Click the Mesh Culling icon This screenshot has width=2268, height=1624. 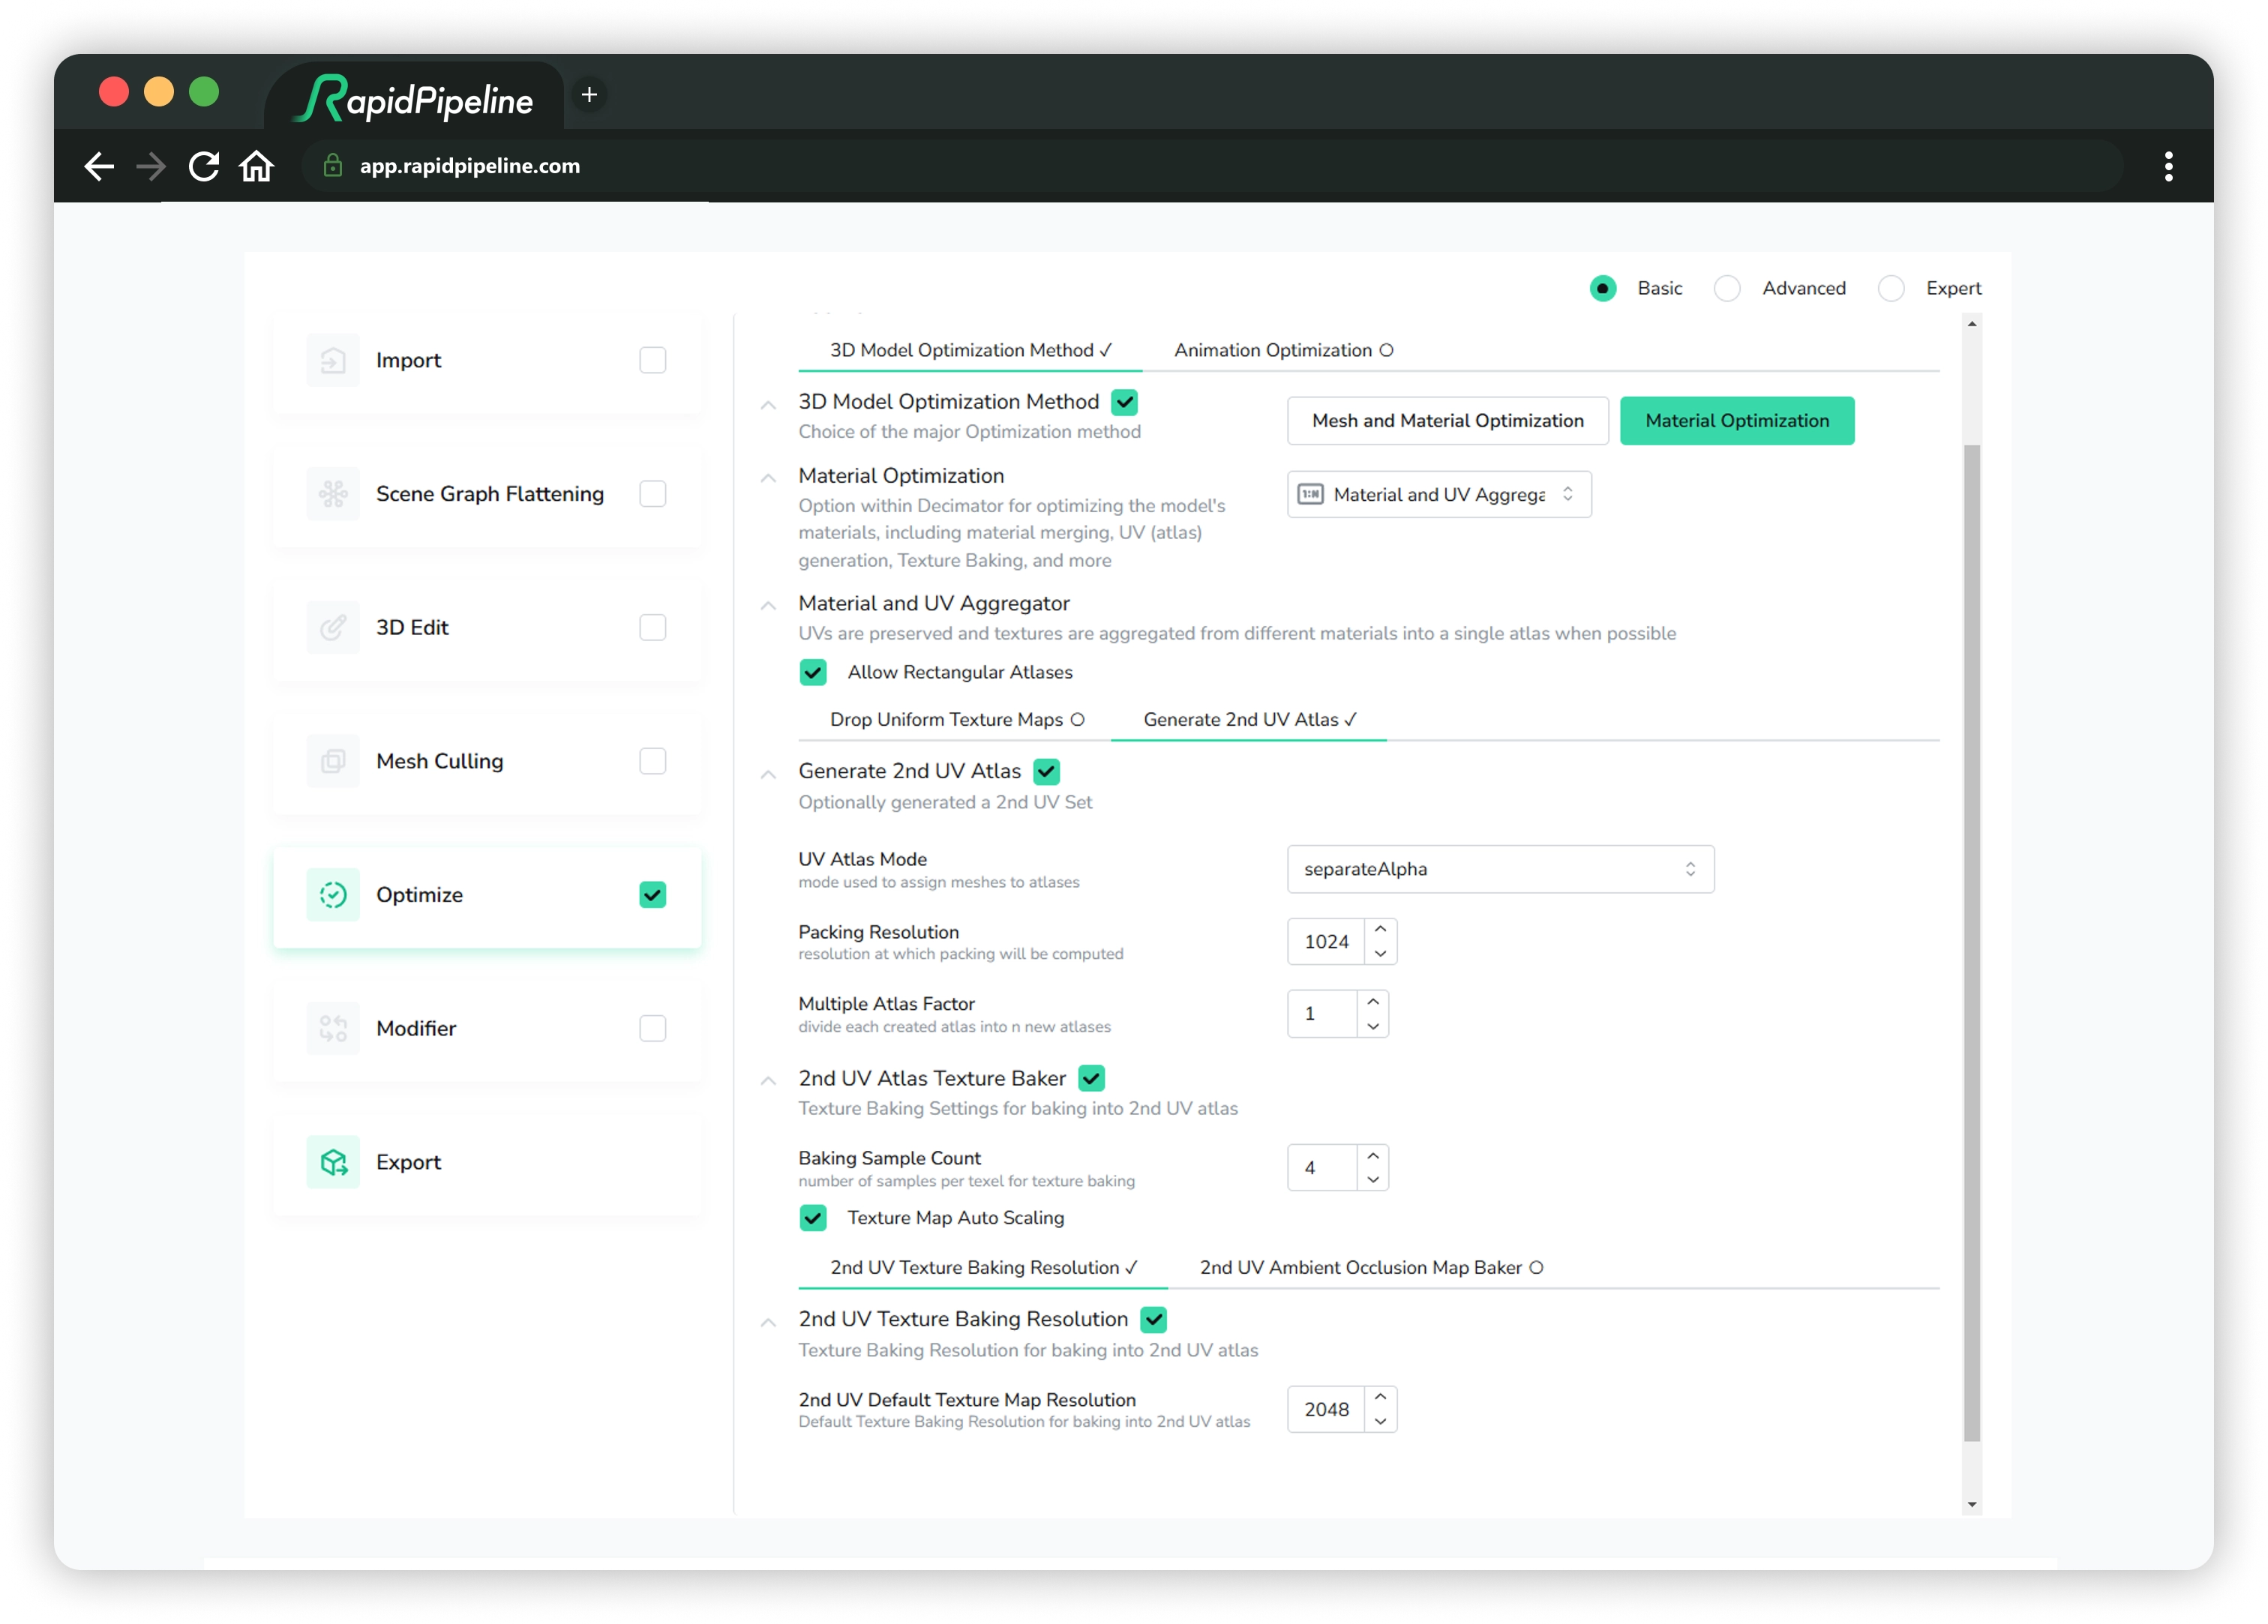click(x=333, y=762)
